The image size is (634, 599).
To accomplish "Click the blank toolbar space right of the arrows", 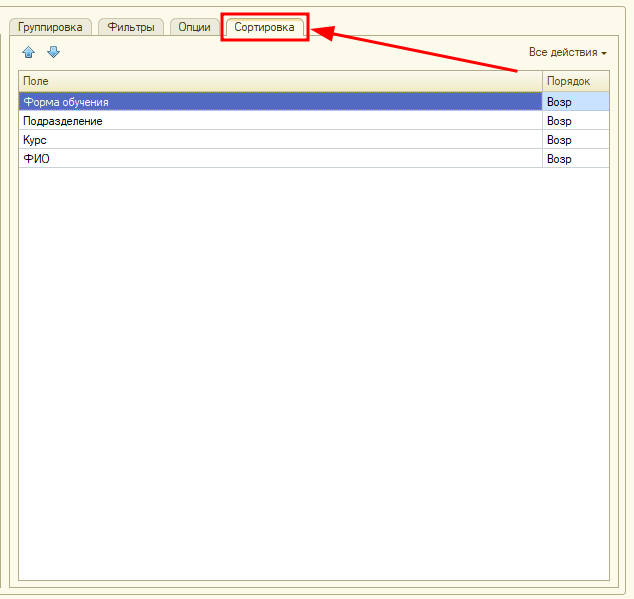I will pos(290,52).
